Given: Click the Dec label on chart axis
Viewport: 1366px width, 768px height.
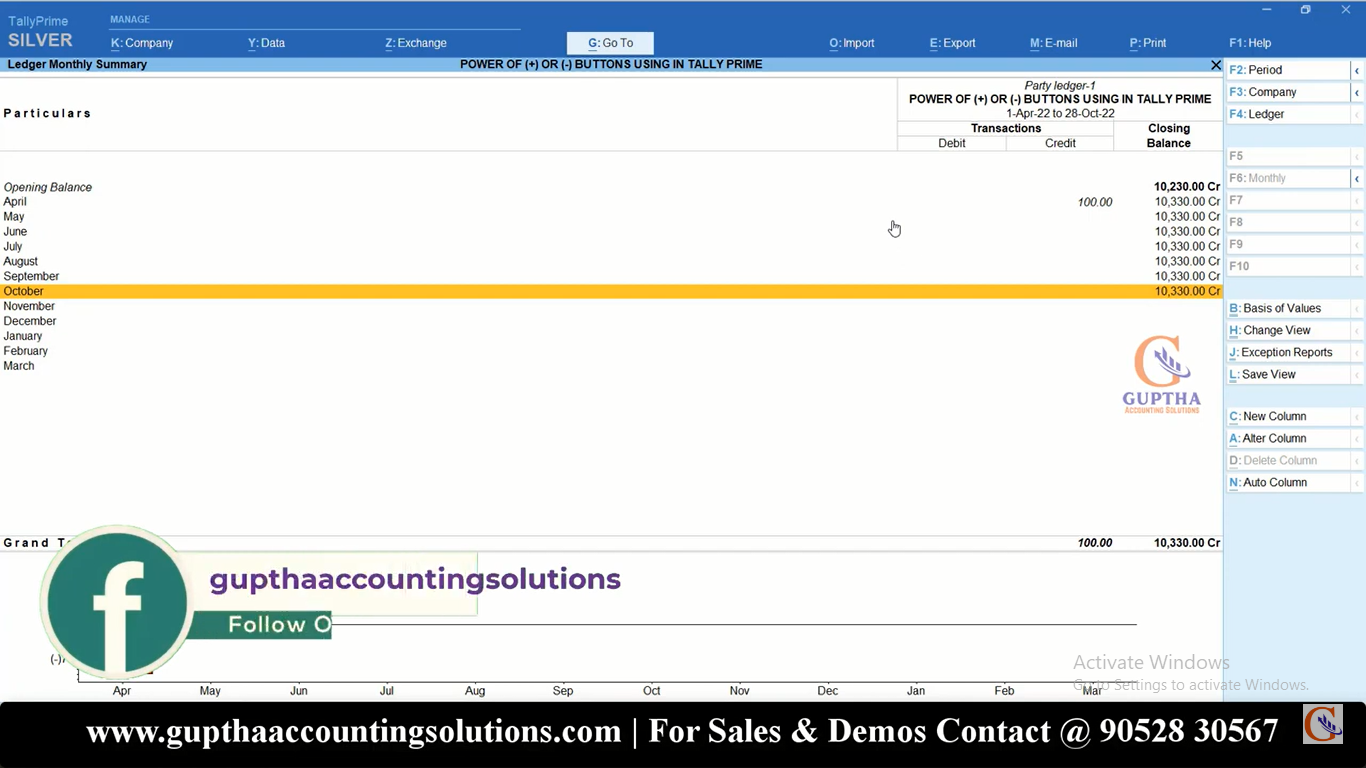Looking at the screenshot, I should pos(828,691).
